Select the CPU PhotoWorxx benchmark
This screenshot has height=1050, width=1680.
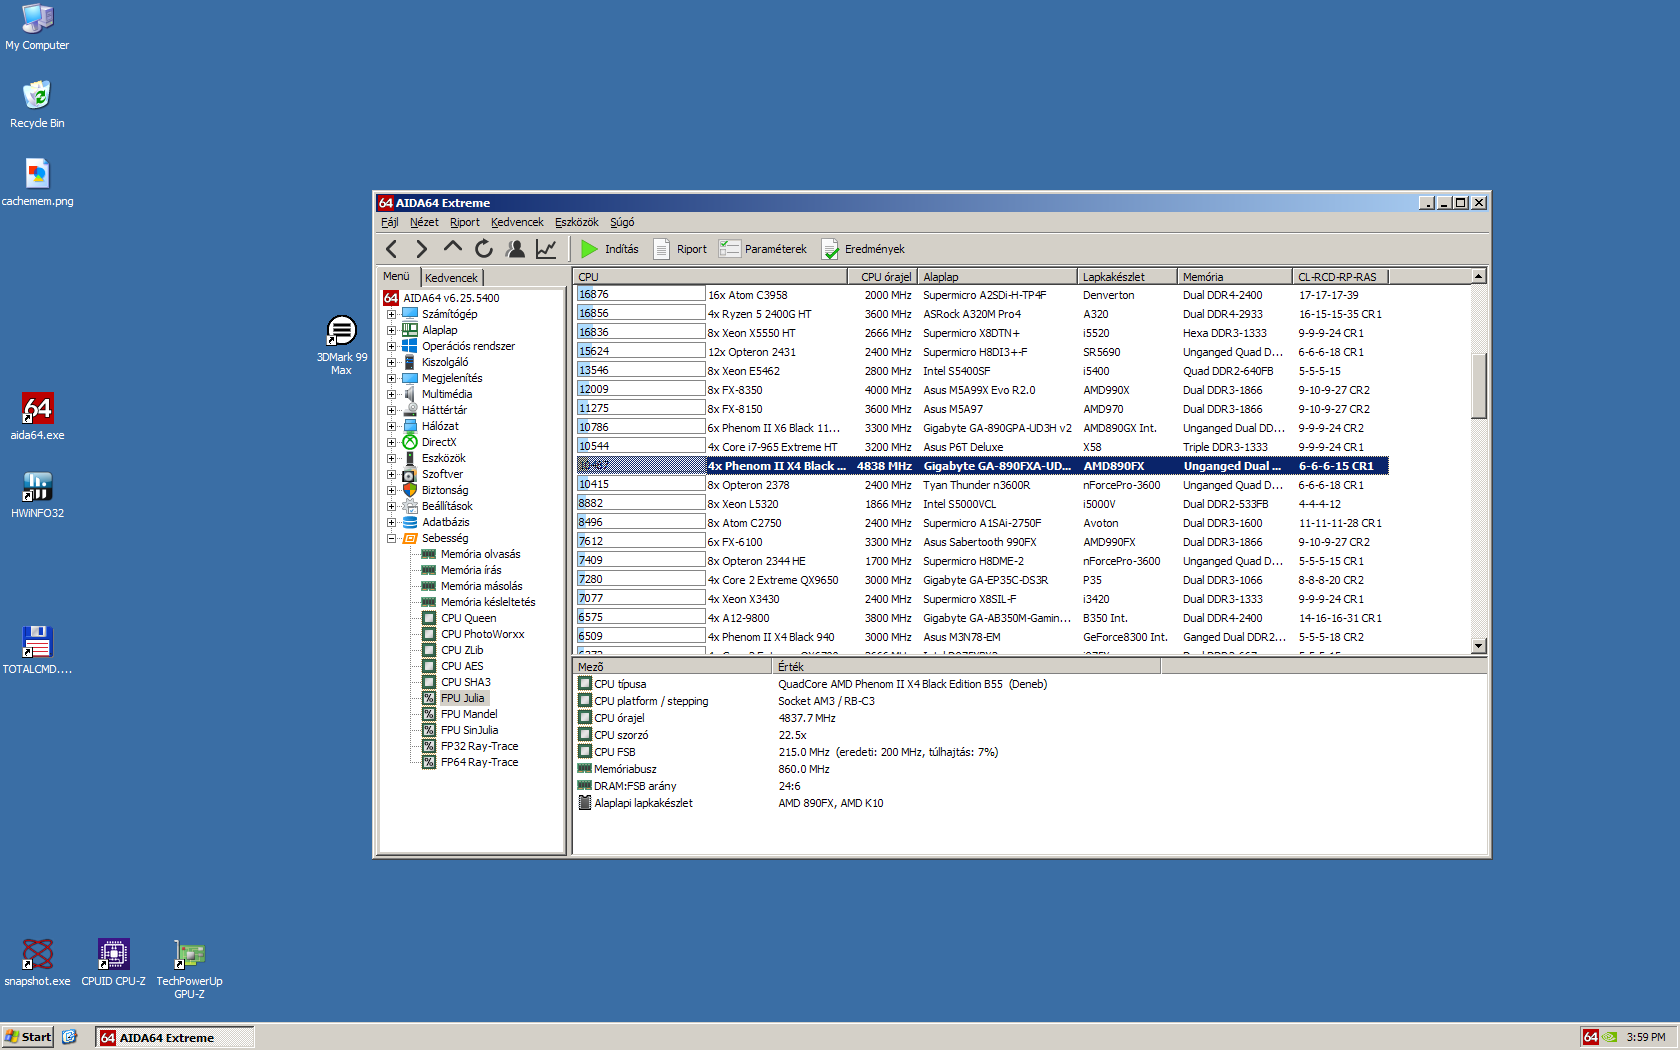483,634
